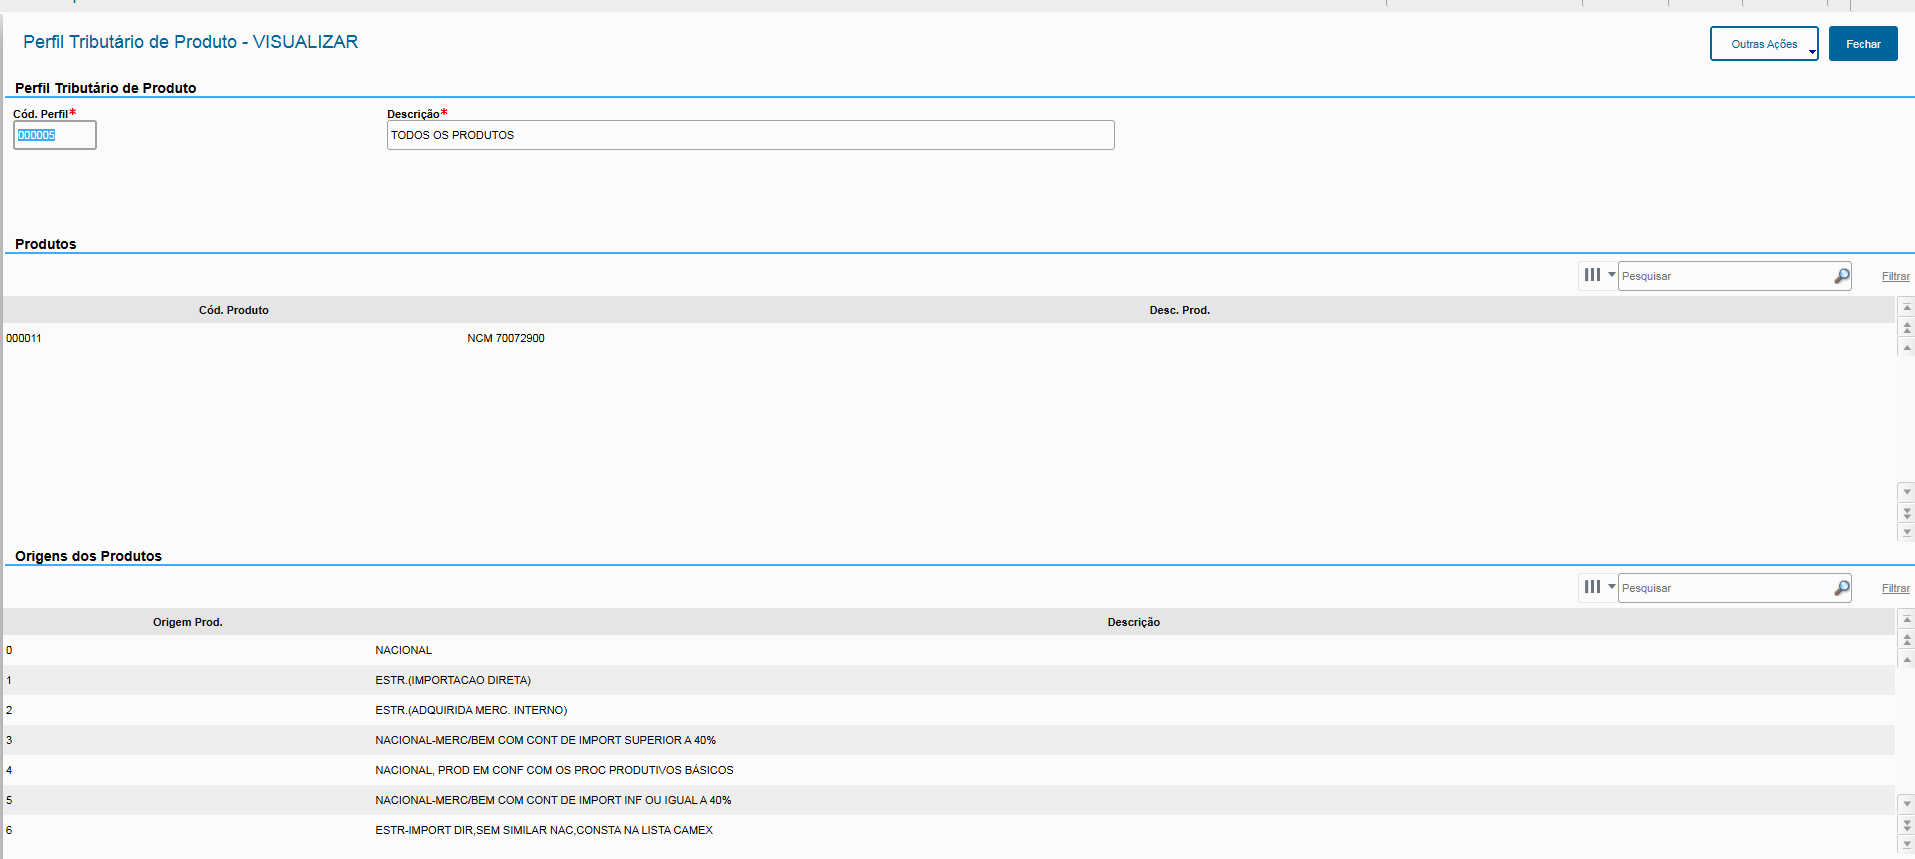Click Filtrar link above Origens grid
This screenshot has width=1915, height=859.
tap(1895, 589)
